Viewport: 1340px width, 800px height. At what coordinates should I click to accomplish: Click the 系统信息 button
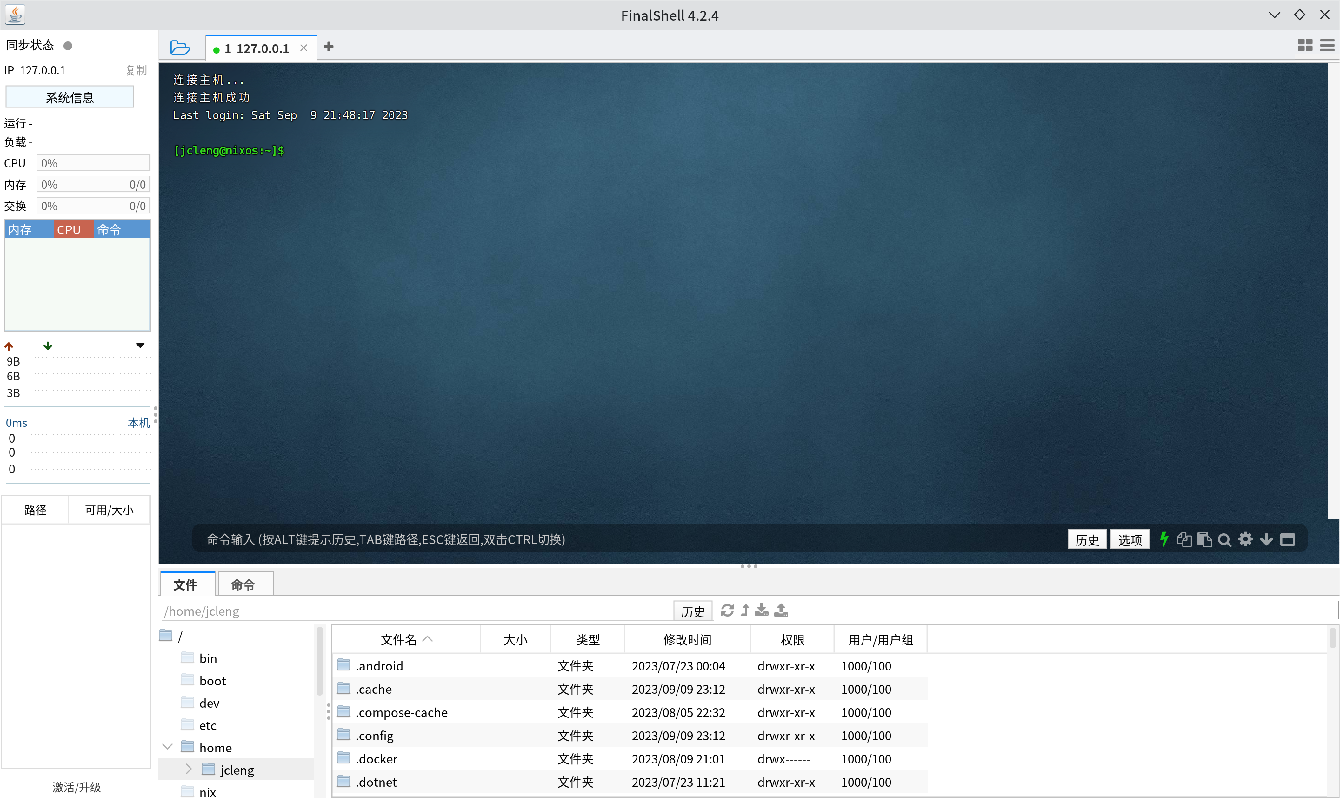pos(69,97)
